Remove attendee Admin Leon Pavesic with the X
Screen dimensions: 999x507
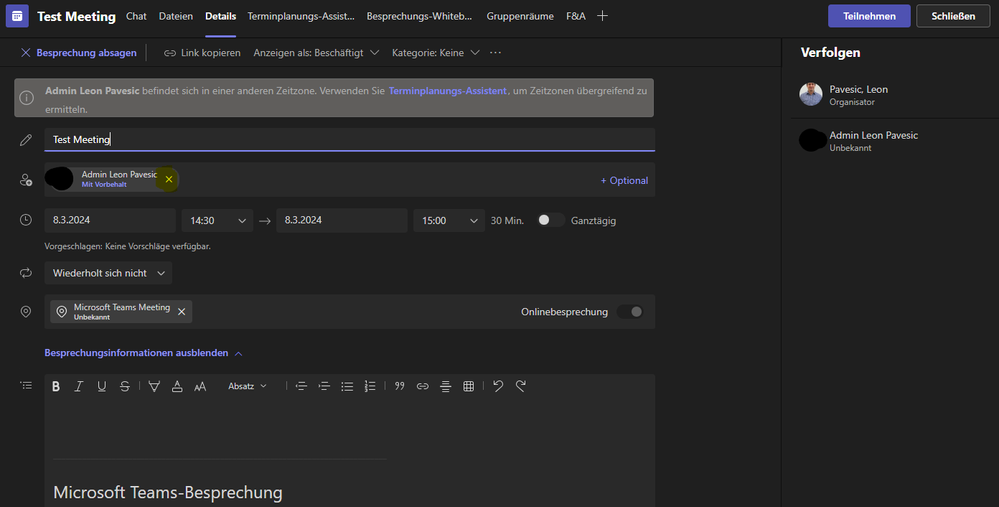click(x=169, y=180)
